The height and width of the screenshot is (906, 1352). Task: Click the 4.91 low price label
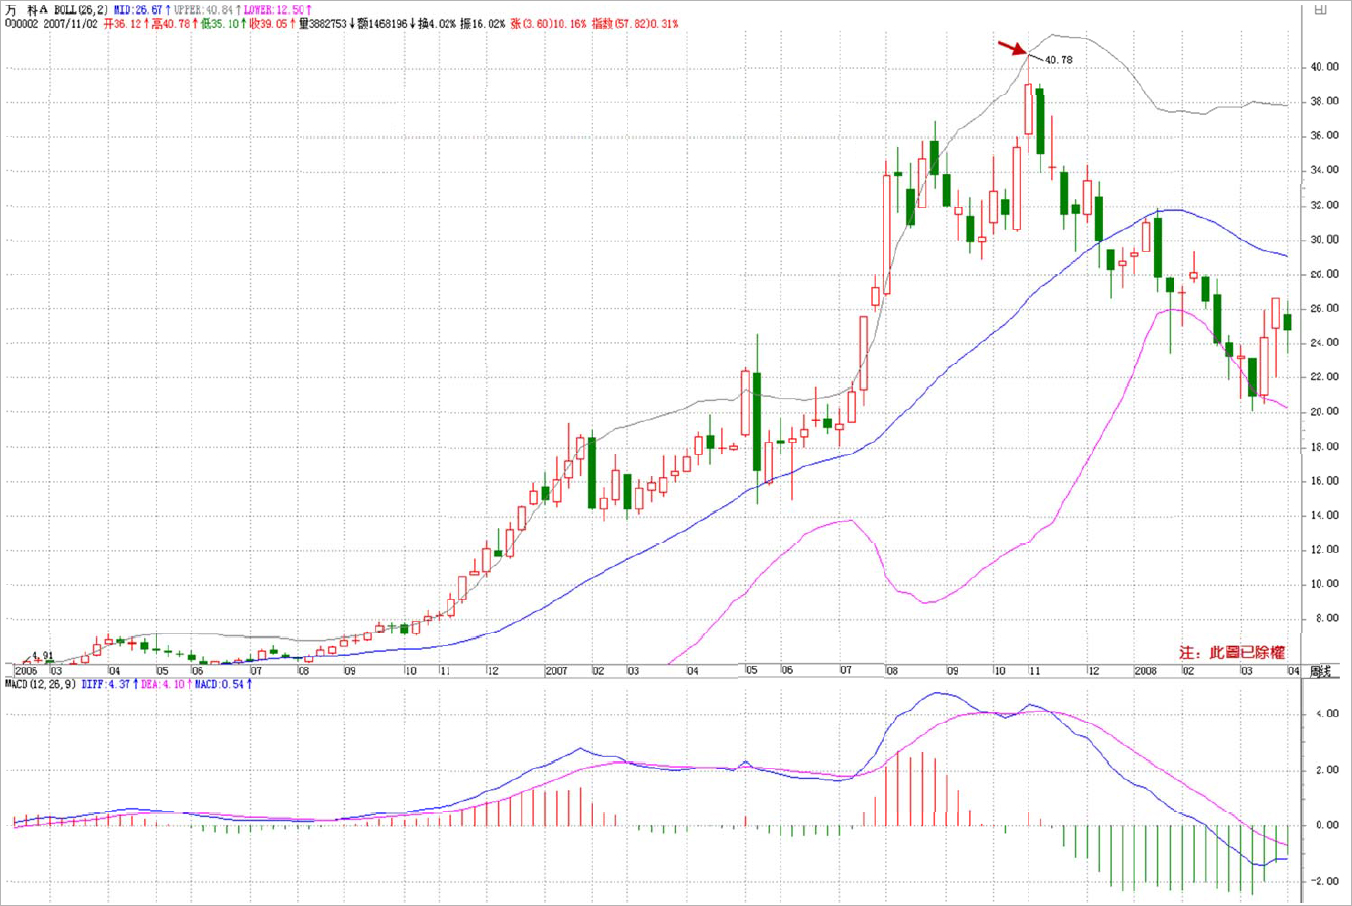click(x=42, y=657)
